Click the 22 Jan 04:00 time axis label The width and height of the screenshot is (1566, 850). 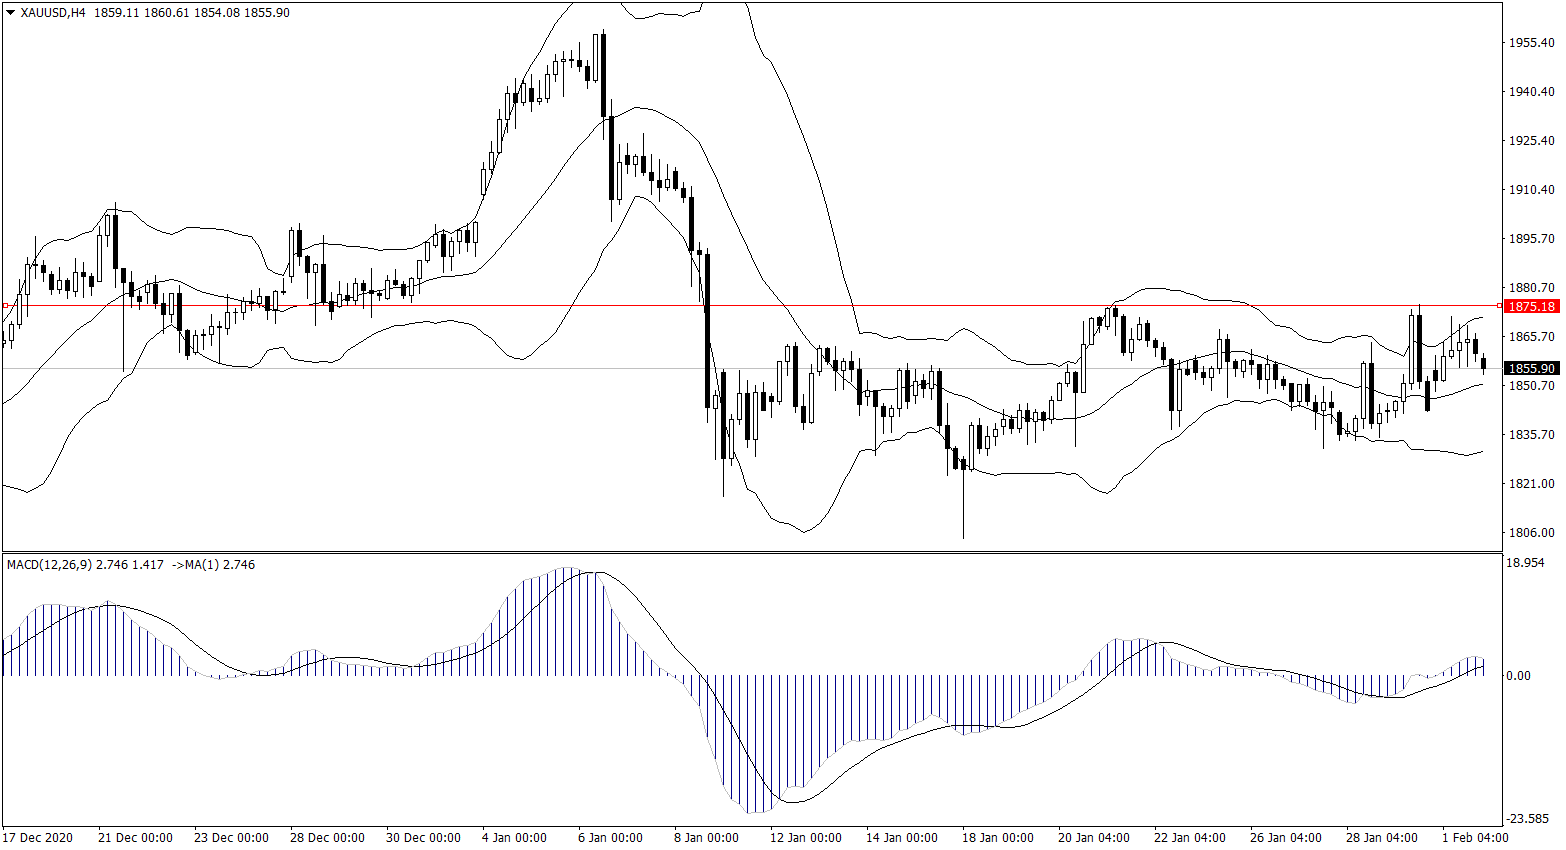[1190, 838]
